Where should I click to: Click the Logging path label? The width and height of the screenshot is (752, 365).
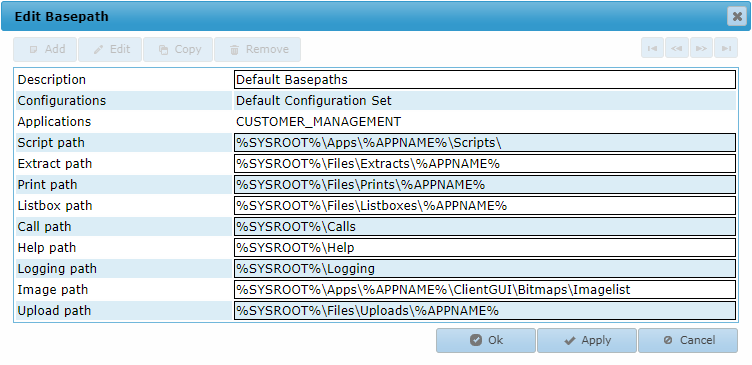[x=57, y=269]
